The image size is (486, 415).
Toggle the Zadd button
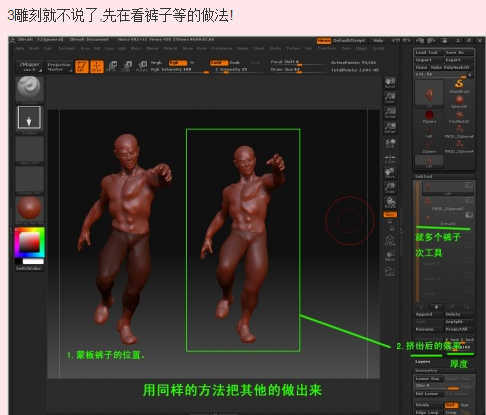[219, 63]
